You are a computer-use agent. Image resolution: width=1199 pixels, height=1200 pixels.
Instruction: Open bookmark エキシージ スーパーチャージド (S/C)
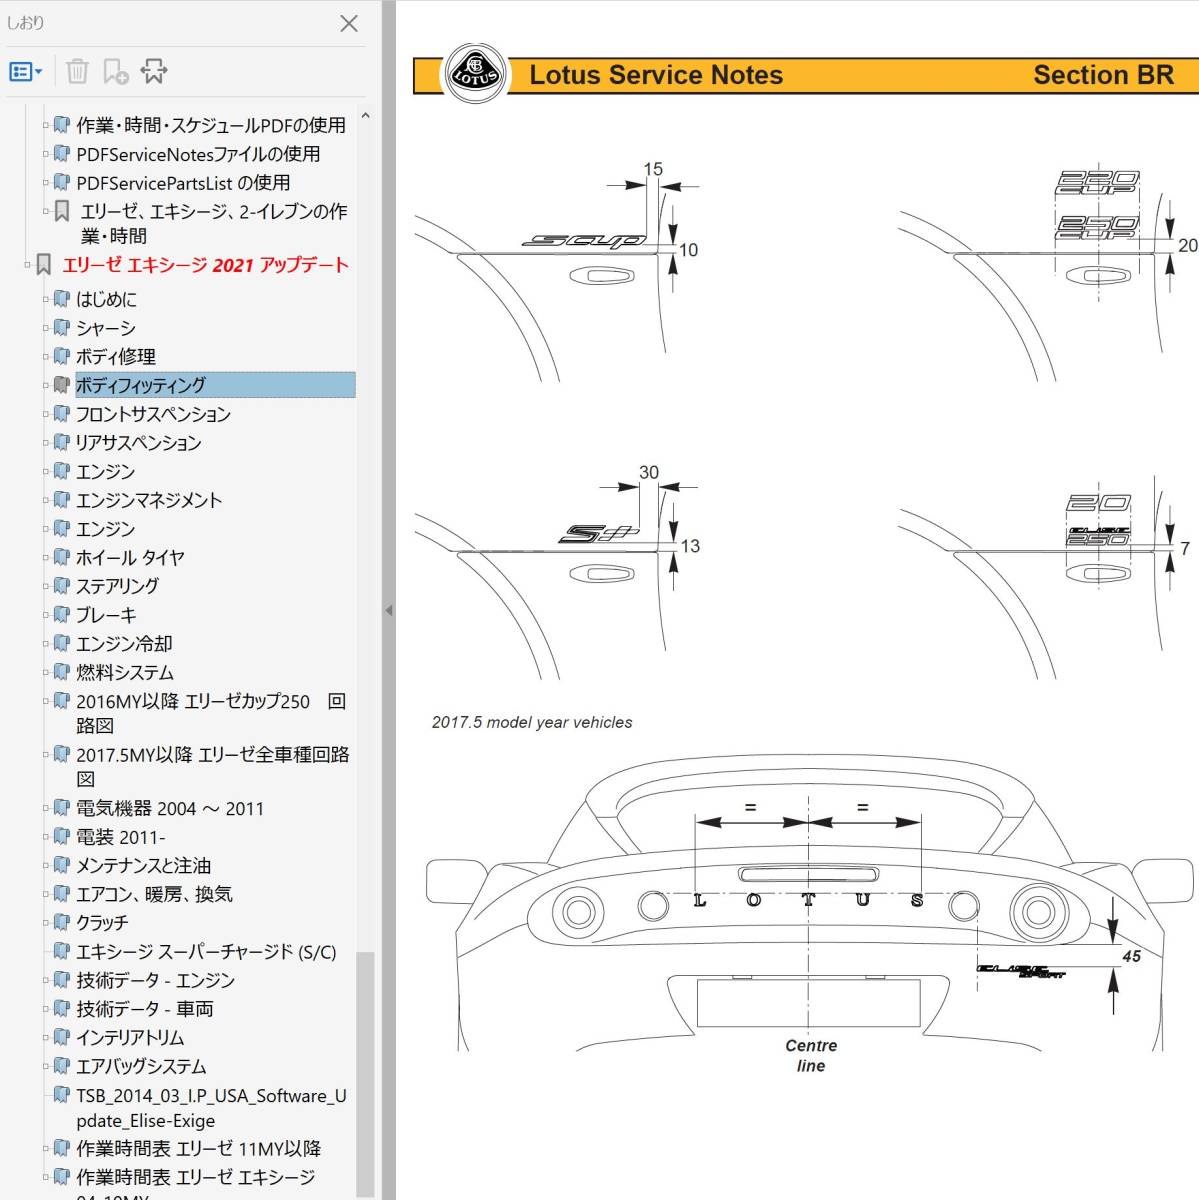[206, 952]
